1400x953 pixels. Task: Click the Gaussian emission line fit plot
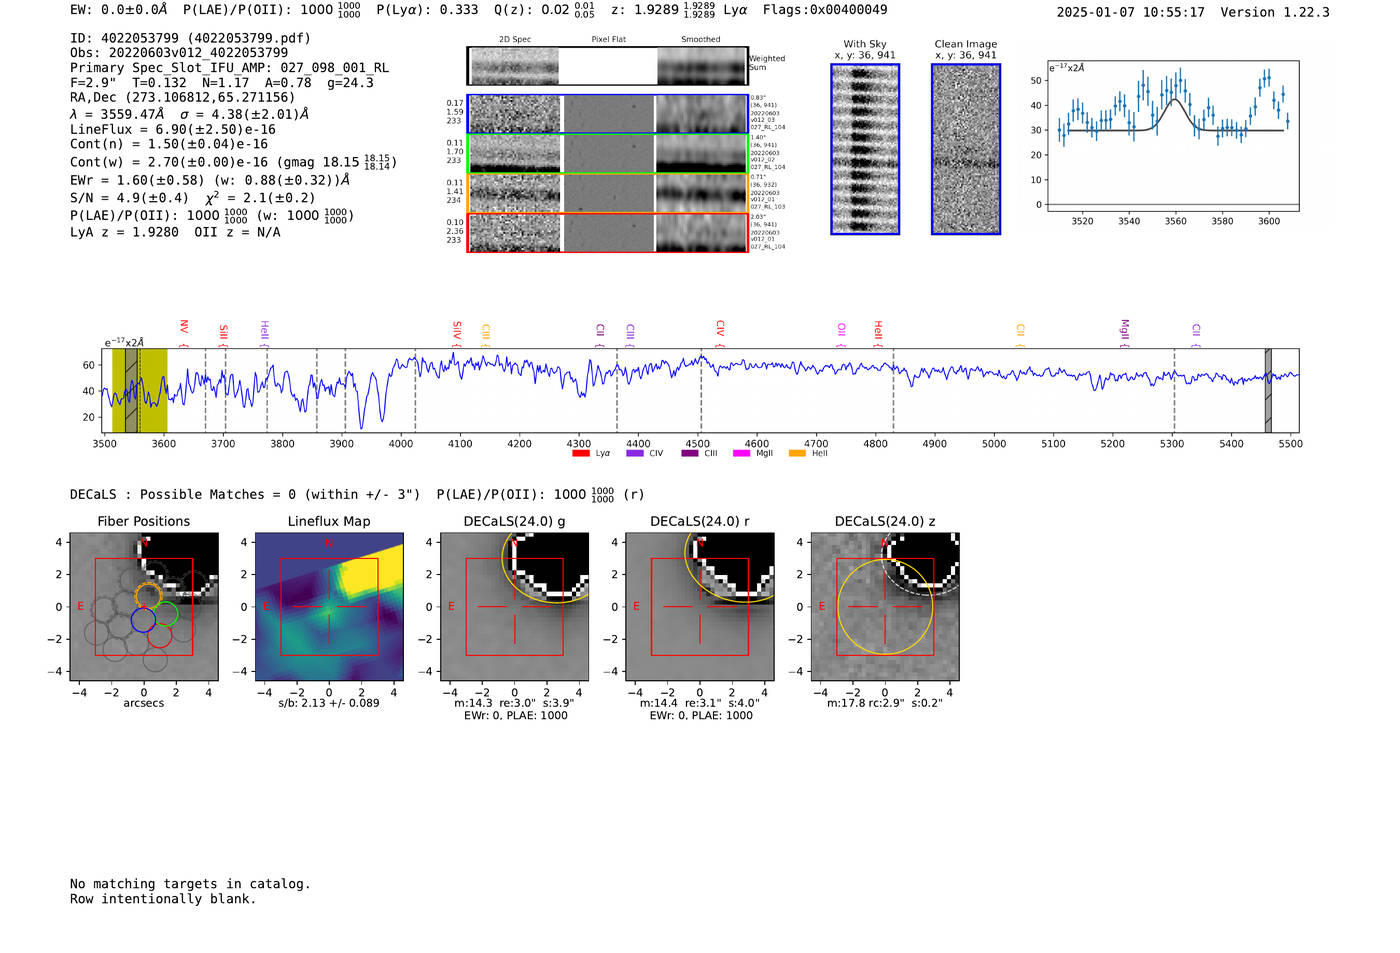pyautogui.click(x=1173, y=136)
